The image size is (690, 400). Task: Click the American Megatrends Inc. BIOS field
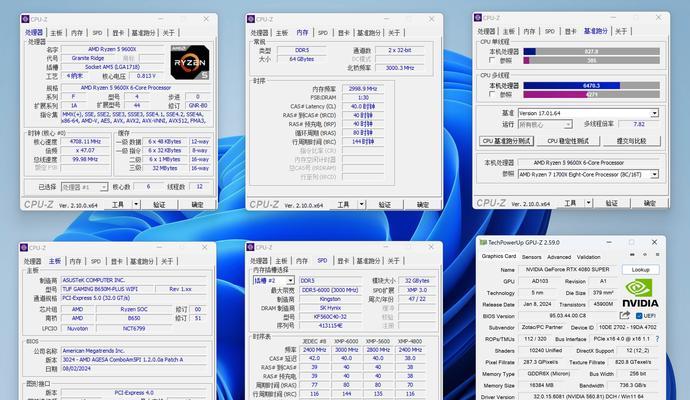pyautogui.click(x=134, y=351)
